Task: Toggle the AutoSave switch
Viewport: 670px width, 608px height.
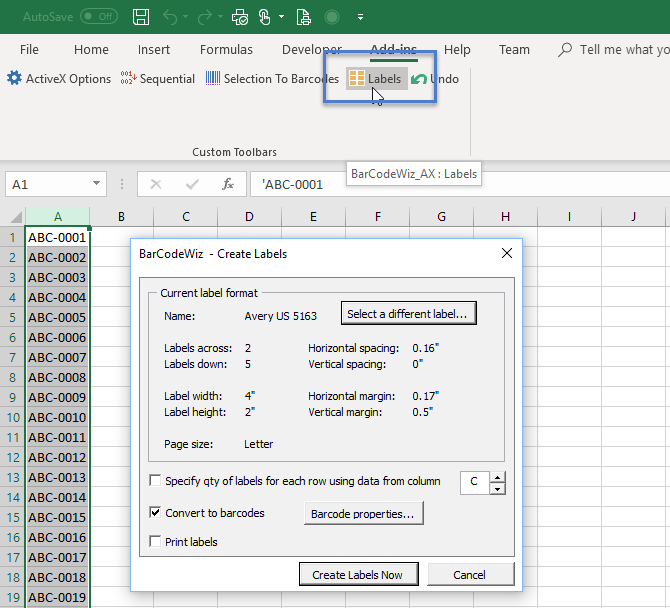Action: pos(99,17)
